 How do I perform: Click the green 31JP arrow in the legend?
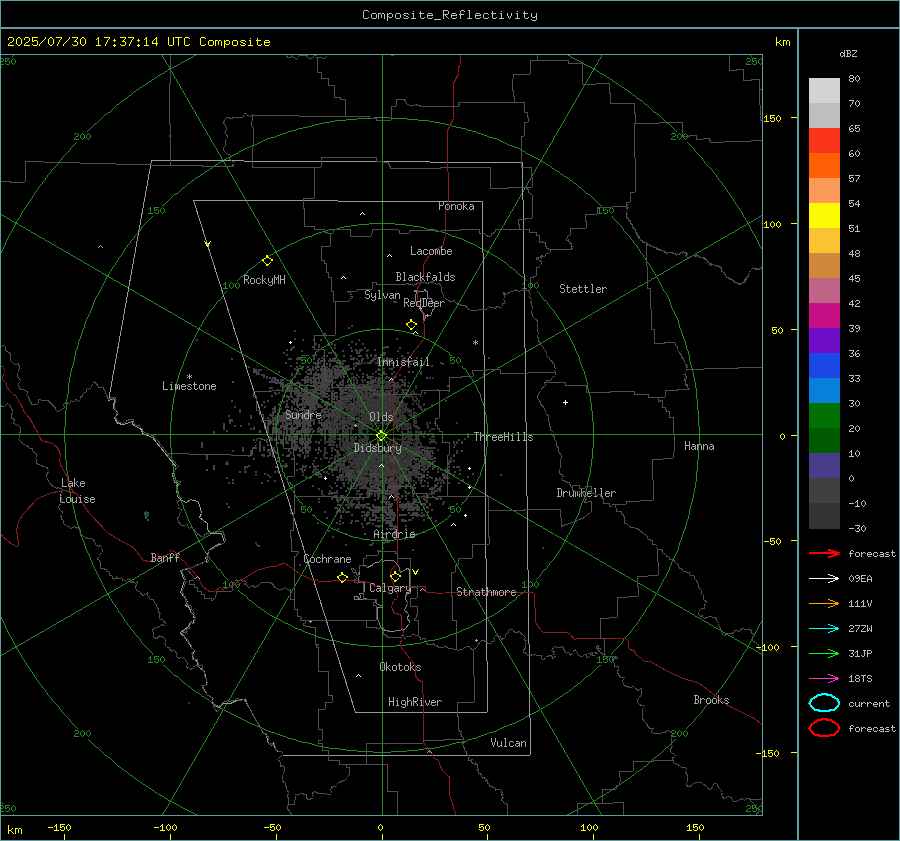(x=824, y=653)
